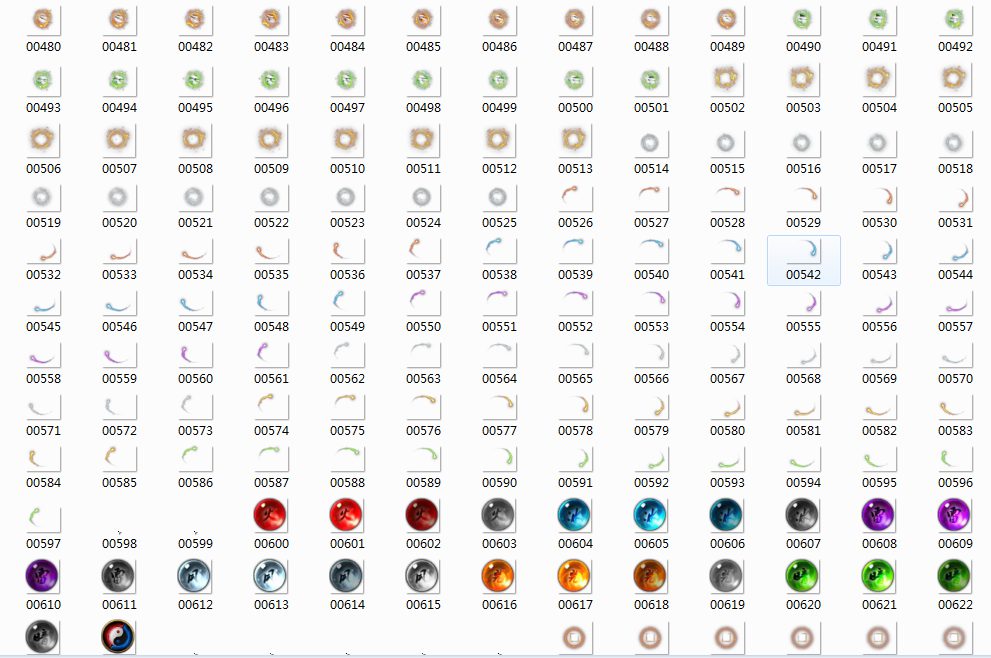The height and width of the screenshot is (658, 991).
Task: Select the grey orb file 00603
Action: (498, 516)
